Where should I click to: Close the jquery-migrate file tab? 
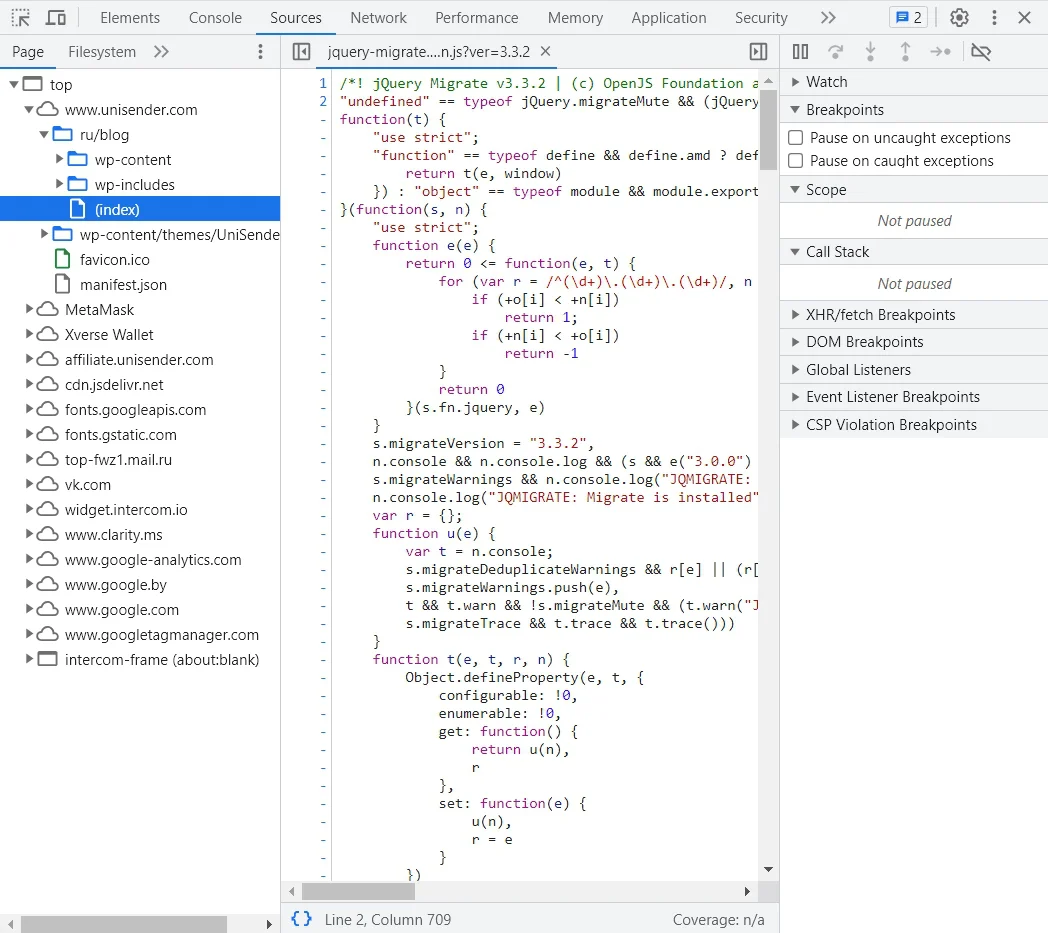(x=546, y=52)
